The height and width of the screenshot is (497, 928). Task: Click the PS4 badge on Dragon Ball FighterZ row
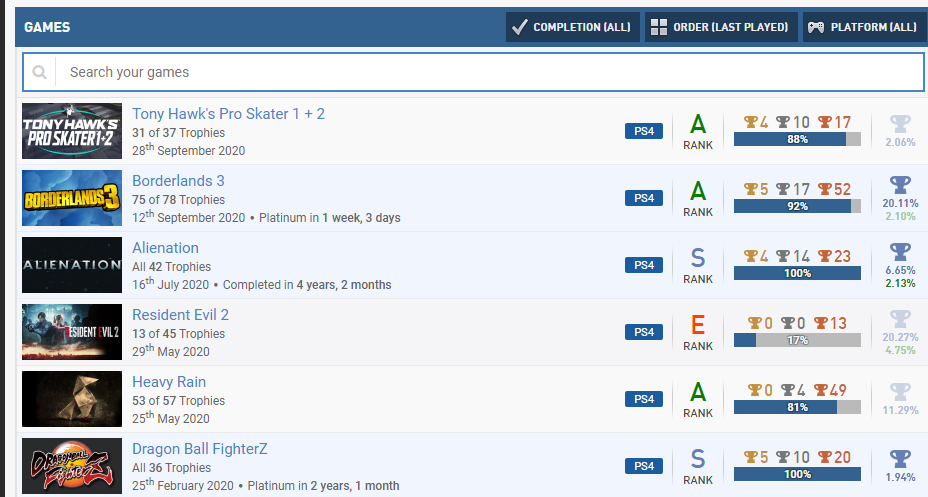tap(644, 465)
